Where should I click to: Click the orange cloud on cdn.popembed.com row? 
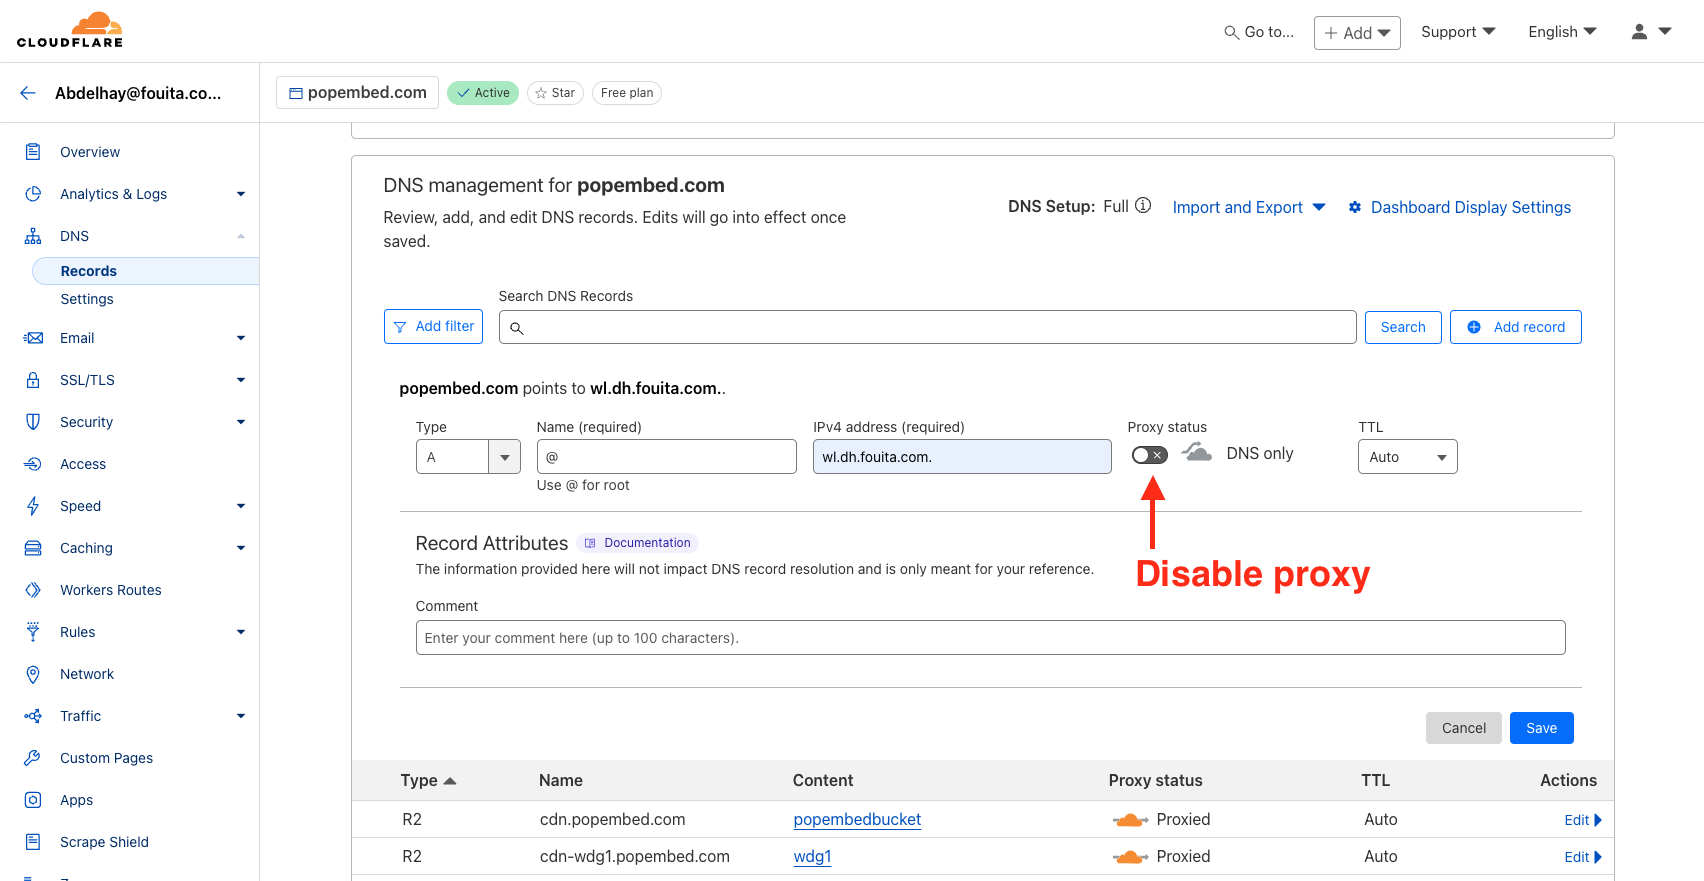1130,820
